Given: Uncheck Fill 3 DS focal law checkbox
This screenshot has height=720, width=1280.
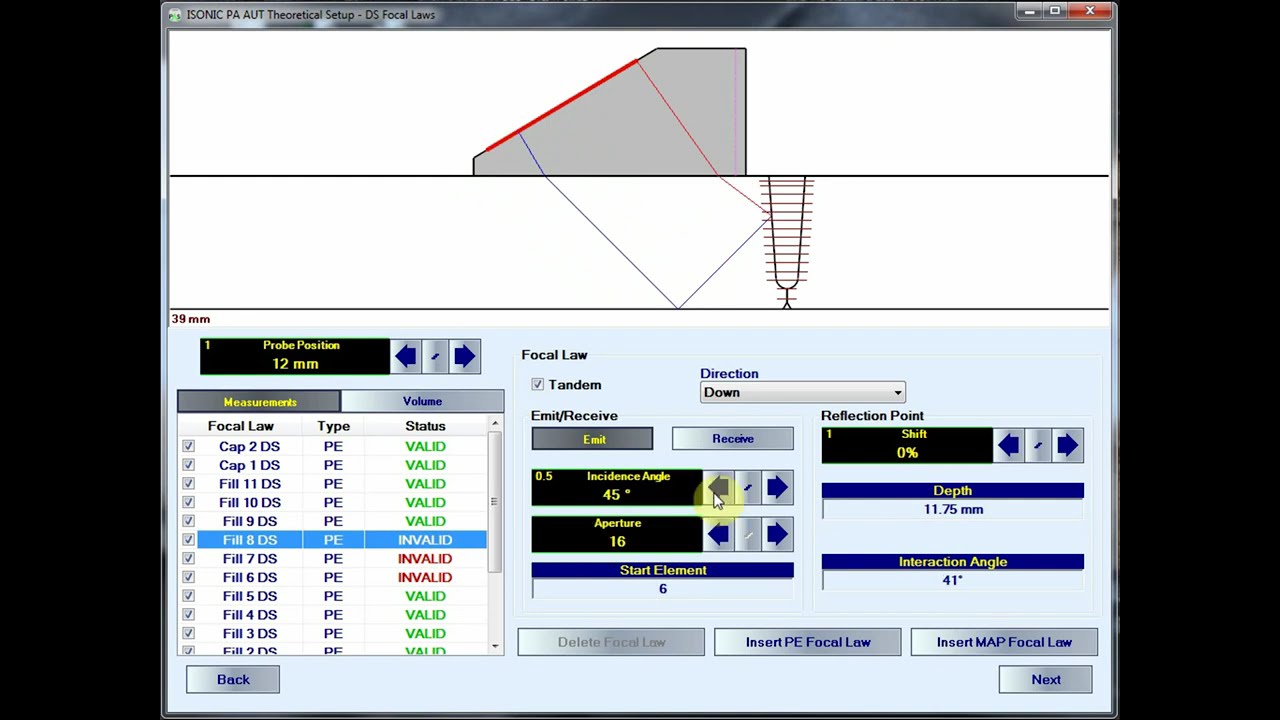Looking at the screenshot, I should point(188,634).
